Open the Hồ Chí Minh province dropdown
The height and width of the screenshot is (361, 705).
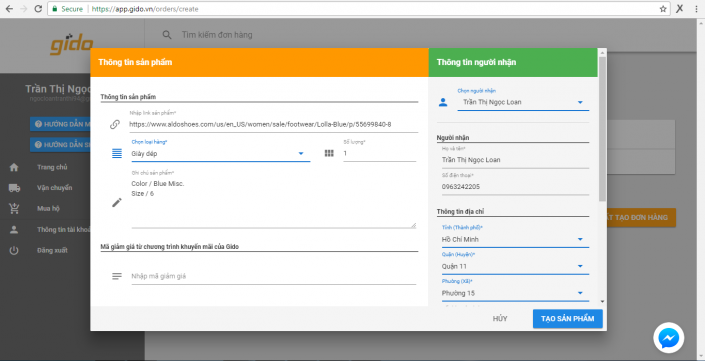click(x=515, y=240)
